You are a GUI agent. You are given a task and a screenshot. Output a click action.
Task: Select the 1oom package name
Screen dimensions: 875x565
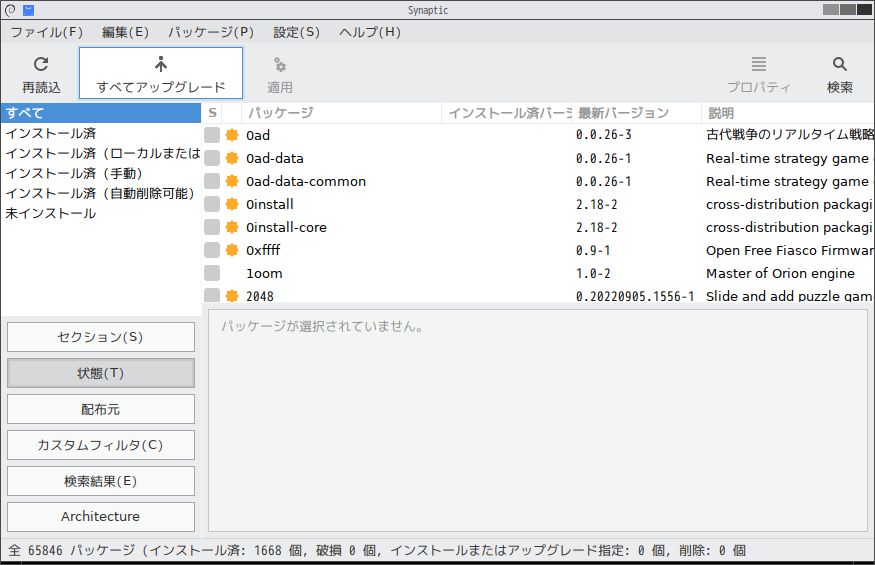tap(264, 274)
